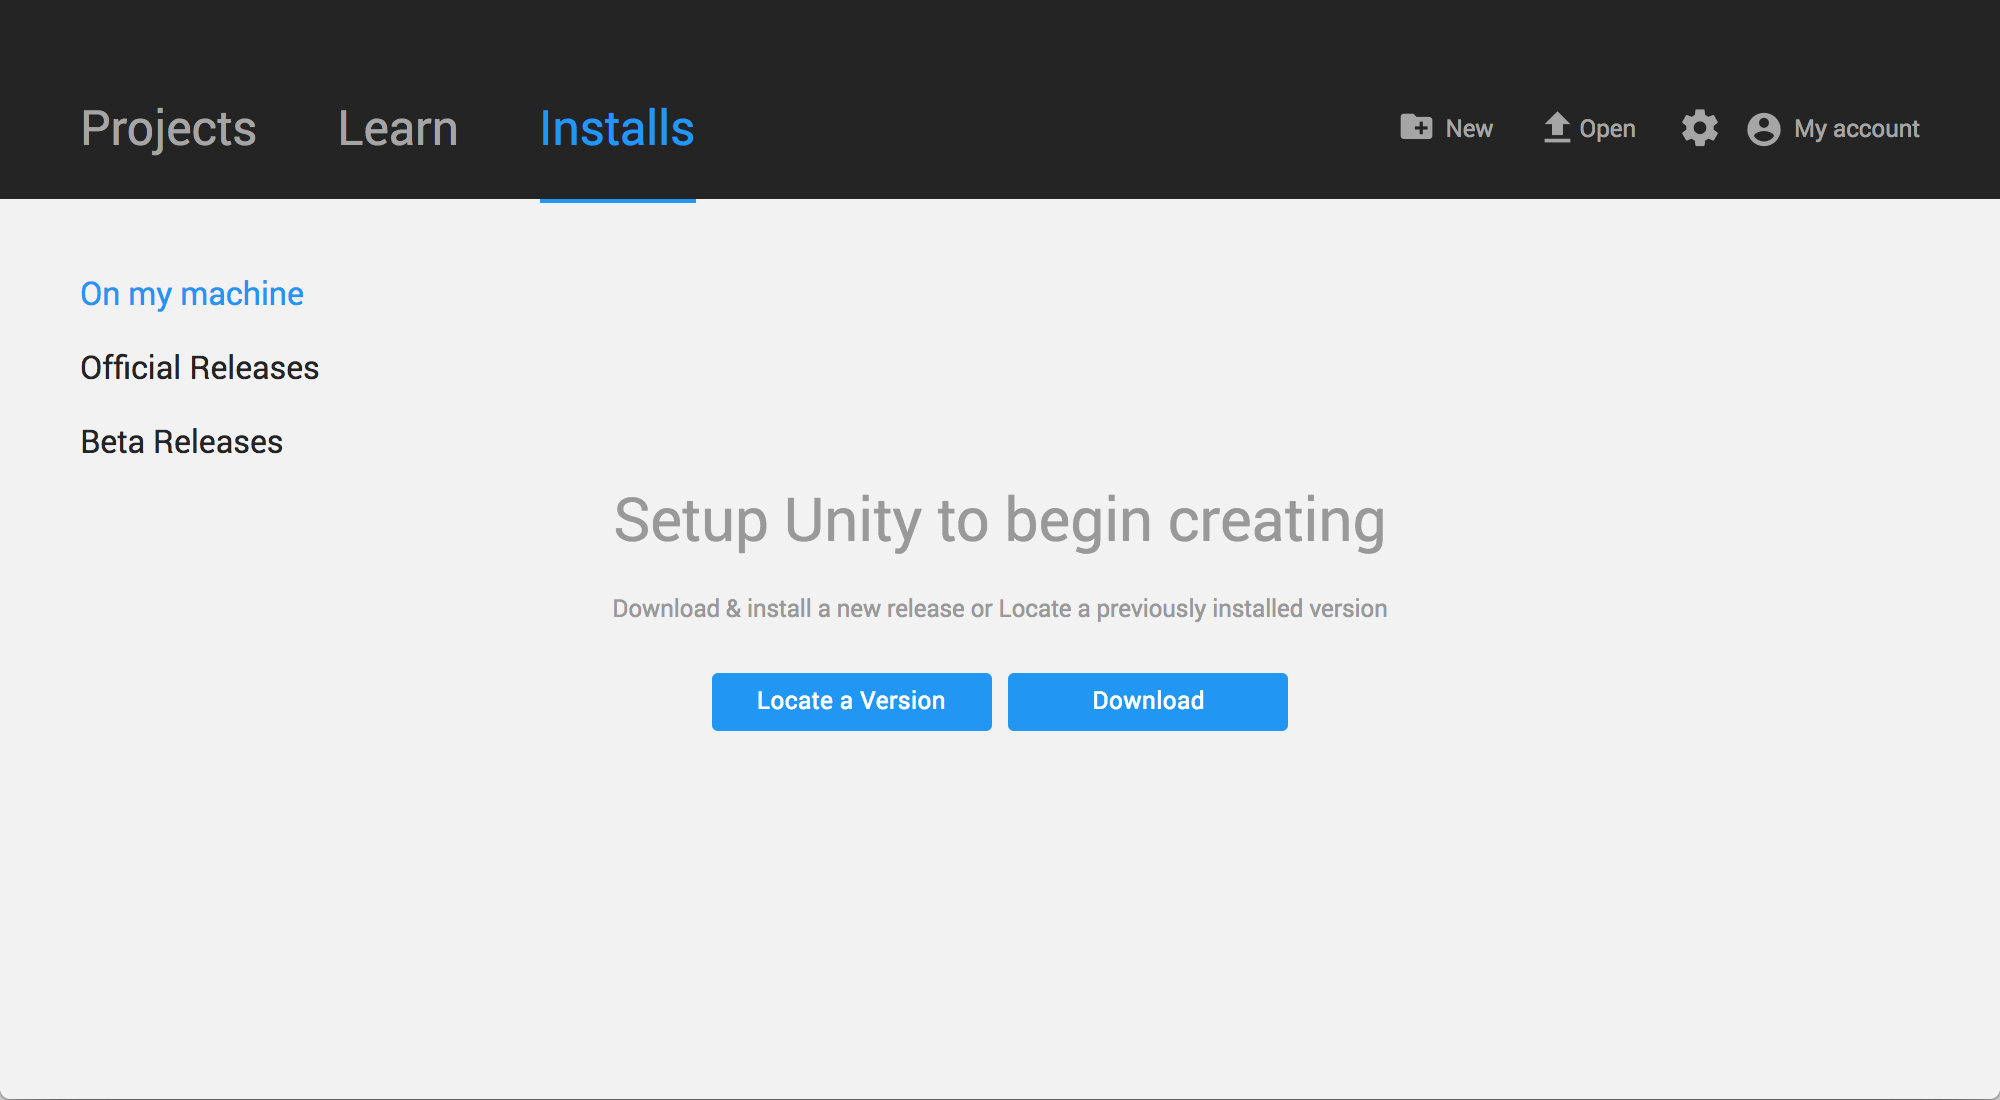Click the My account profile icon
The width and height of the screenshot is (2000, 1100).
pyautogui.click(x=1764, y=129)
